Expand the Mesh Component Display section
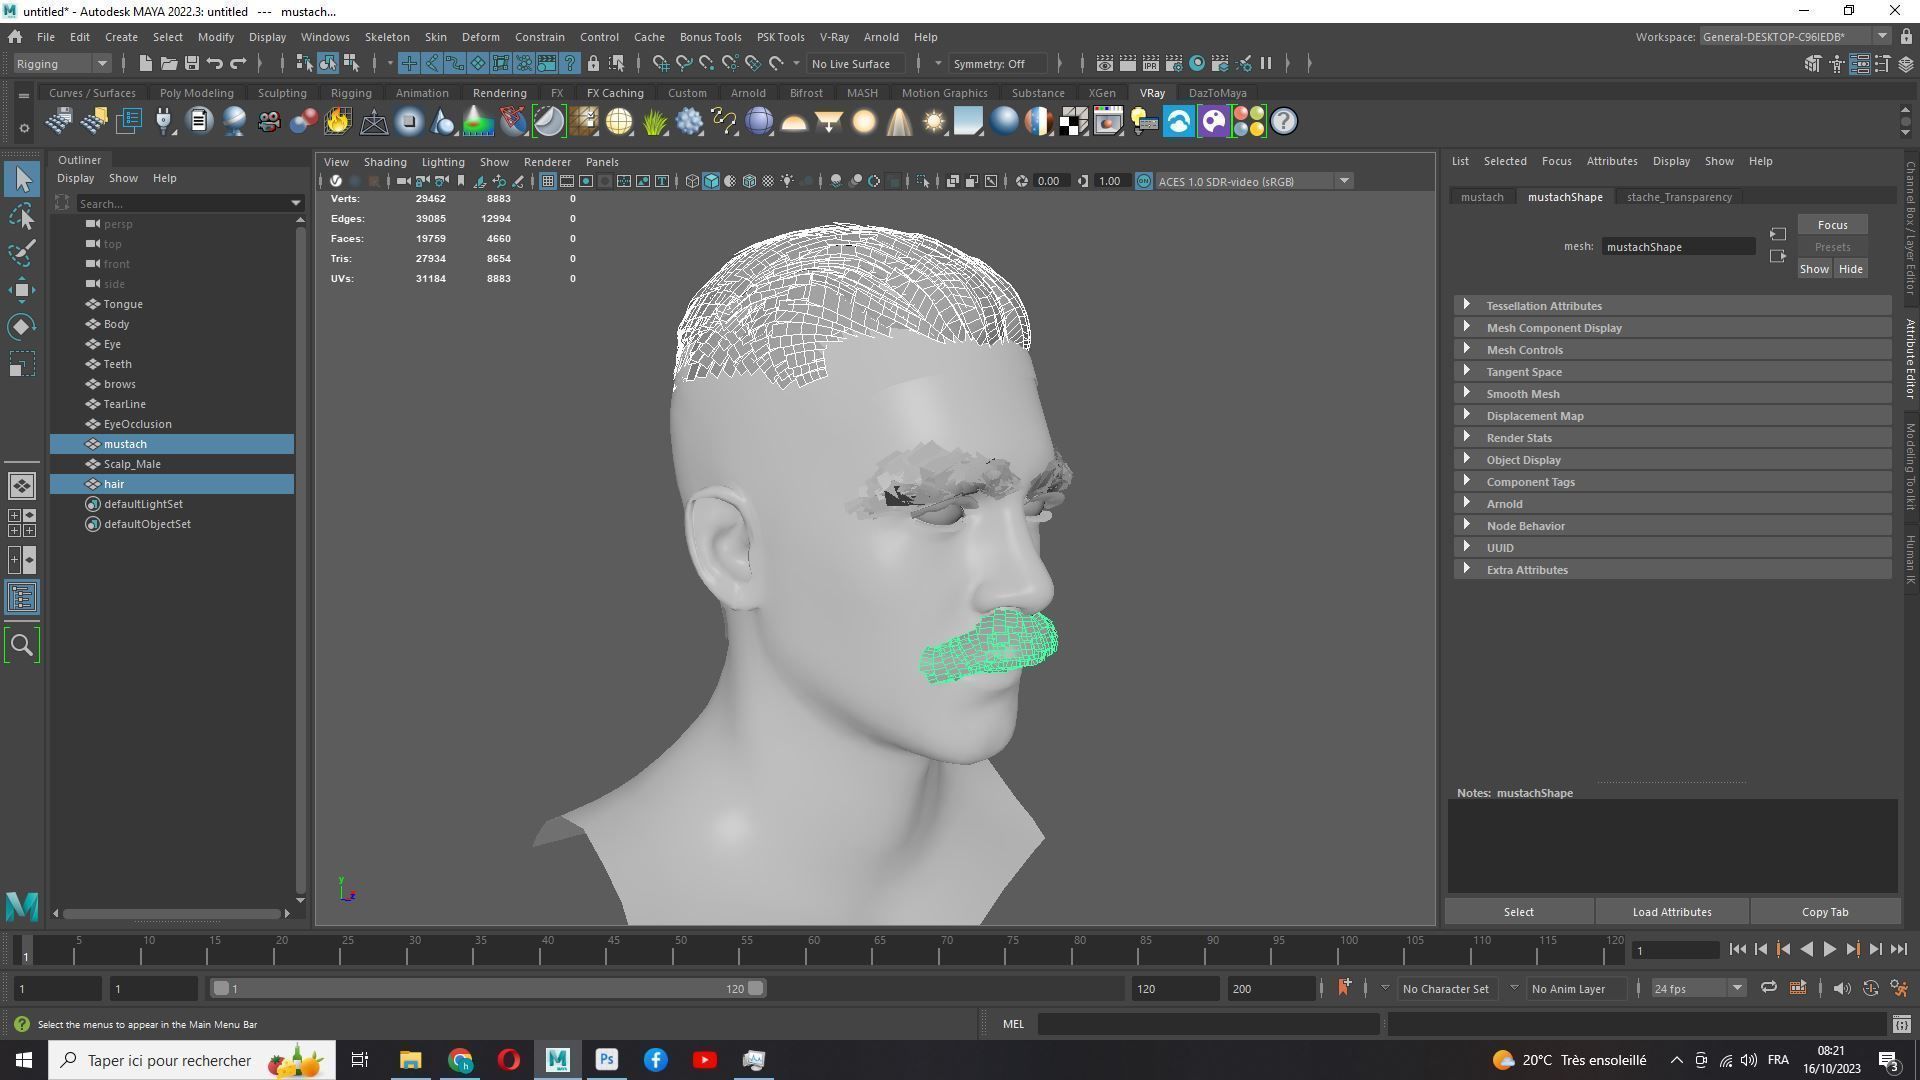 (x=1672, y=328)
